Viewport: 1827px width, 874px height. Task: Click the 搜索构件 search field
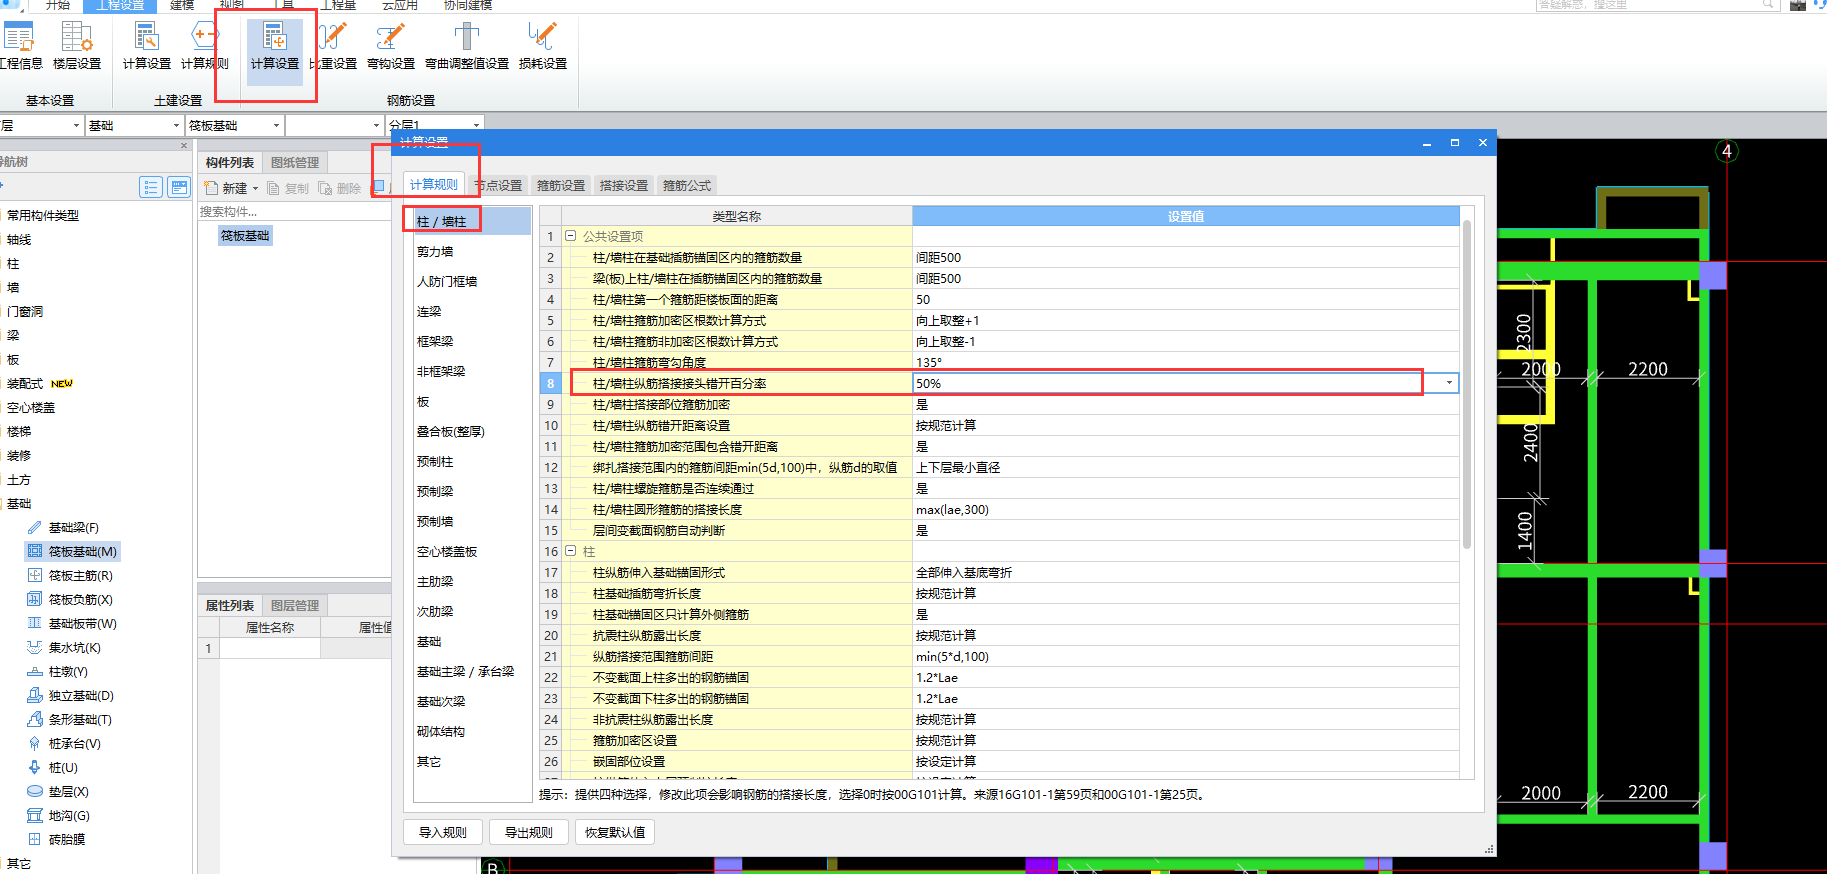point(294,211)
